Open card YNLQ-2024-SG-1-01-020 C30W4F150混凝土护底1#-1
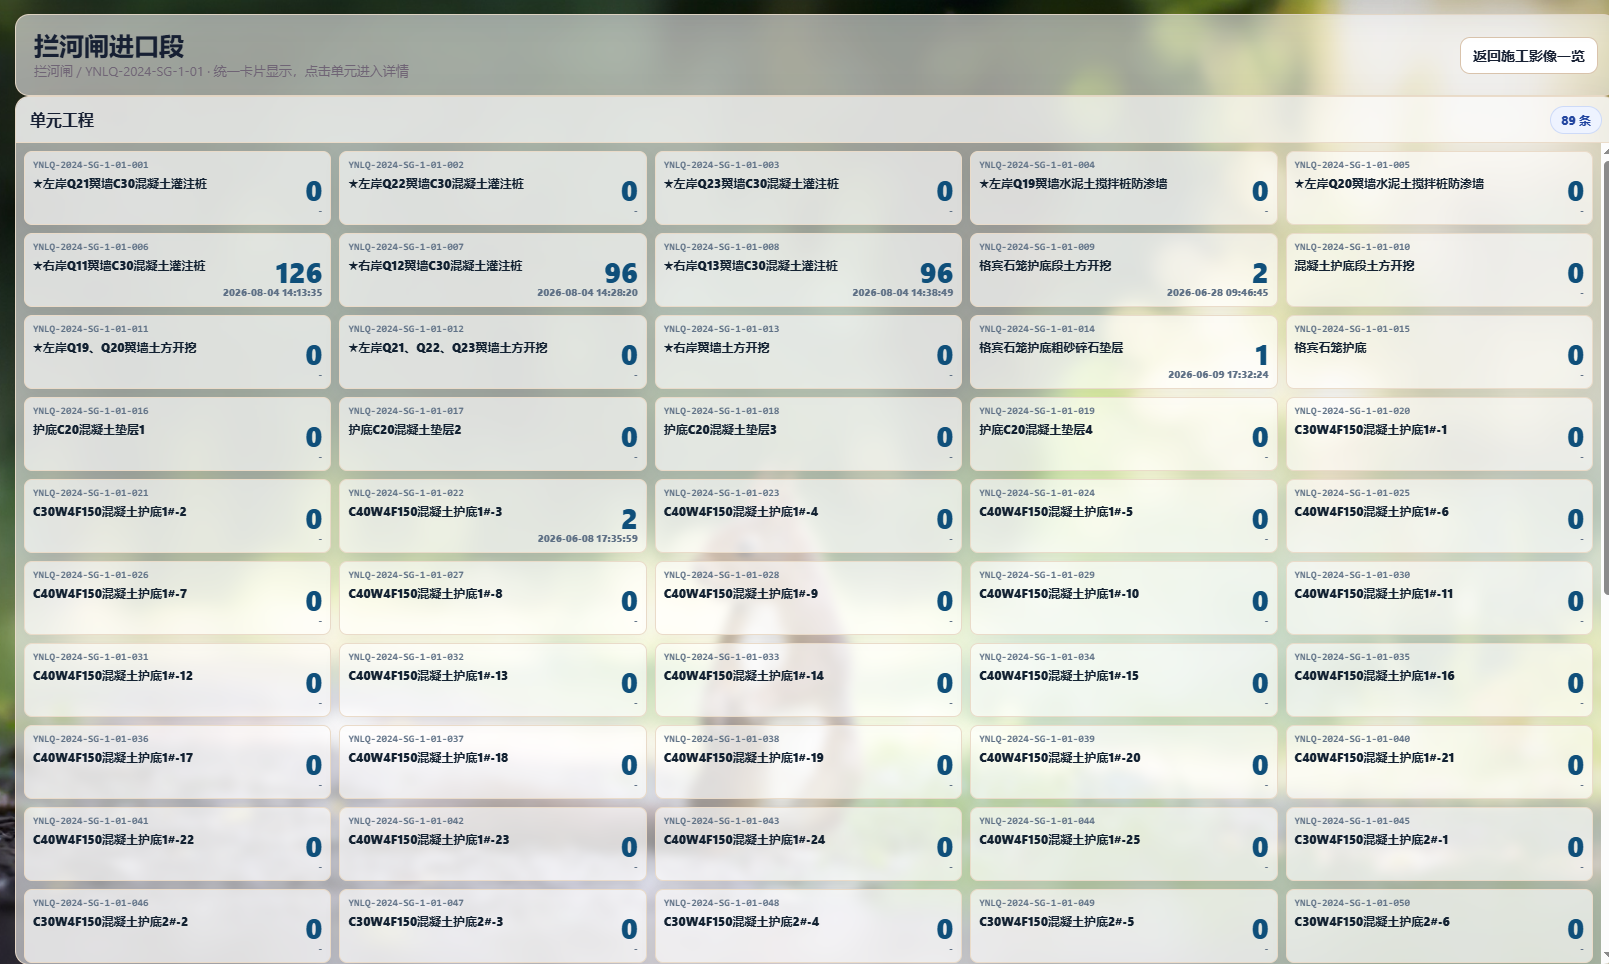 1439,434
